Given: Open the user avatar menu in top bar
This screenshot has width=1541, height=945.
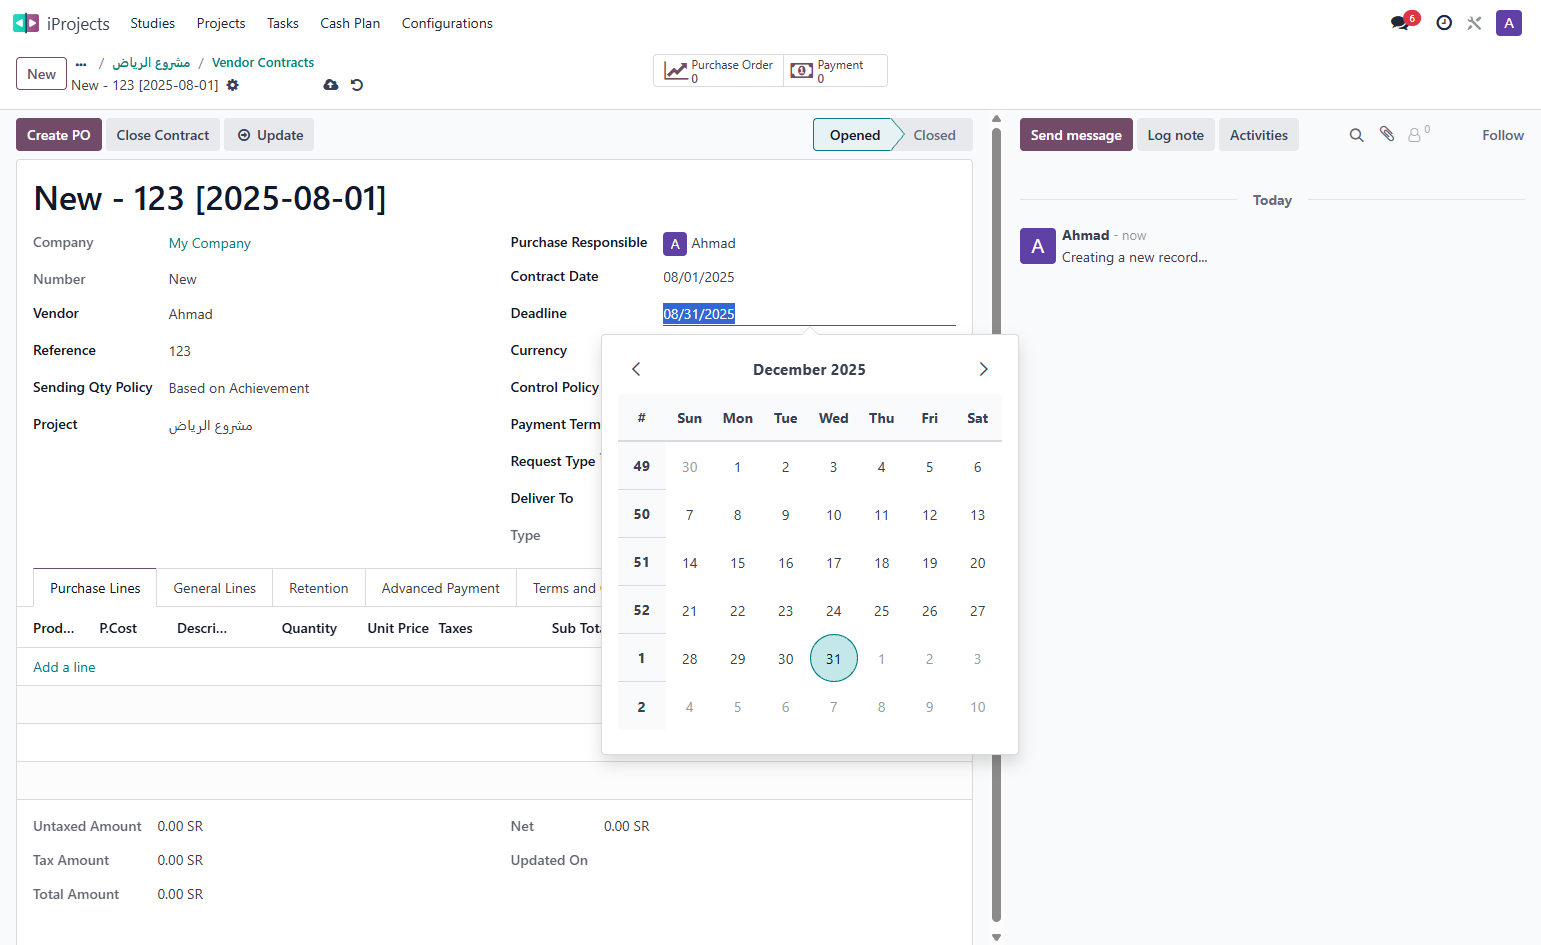Looking at the screenshot, I should coord(1508,23).
